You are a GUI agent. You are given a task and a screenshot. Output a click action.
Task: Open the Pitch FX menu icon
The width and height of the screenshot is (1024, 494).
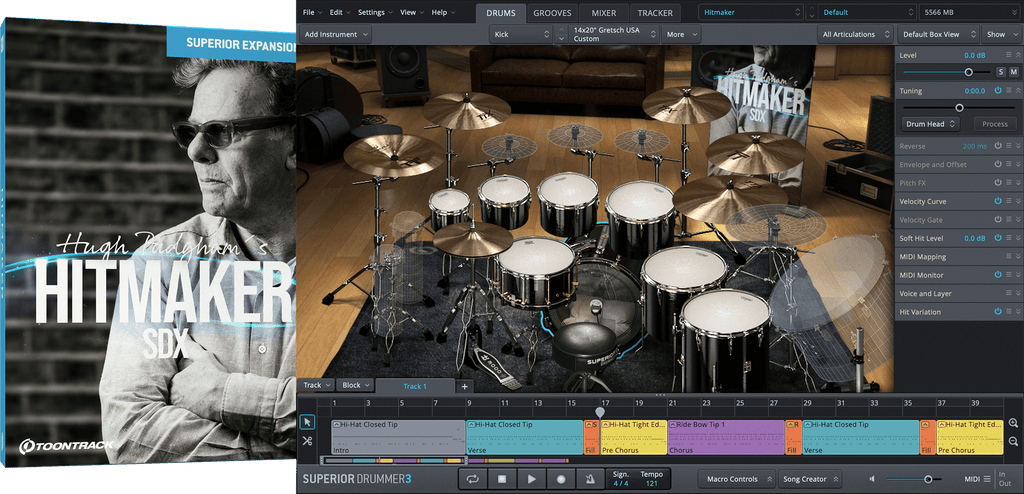[1009, 183]
